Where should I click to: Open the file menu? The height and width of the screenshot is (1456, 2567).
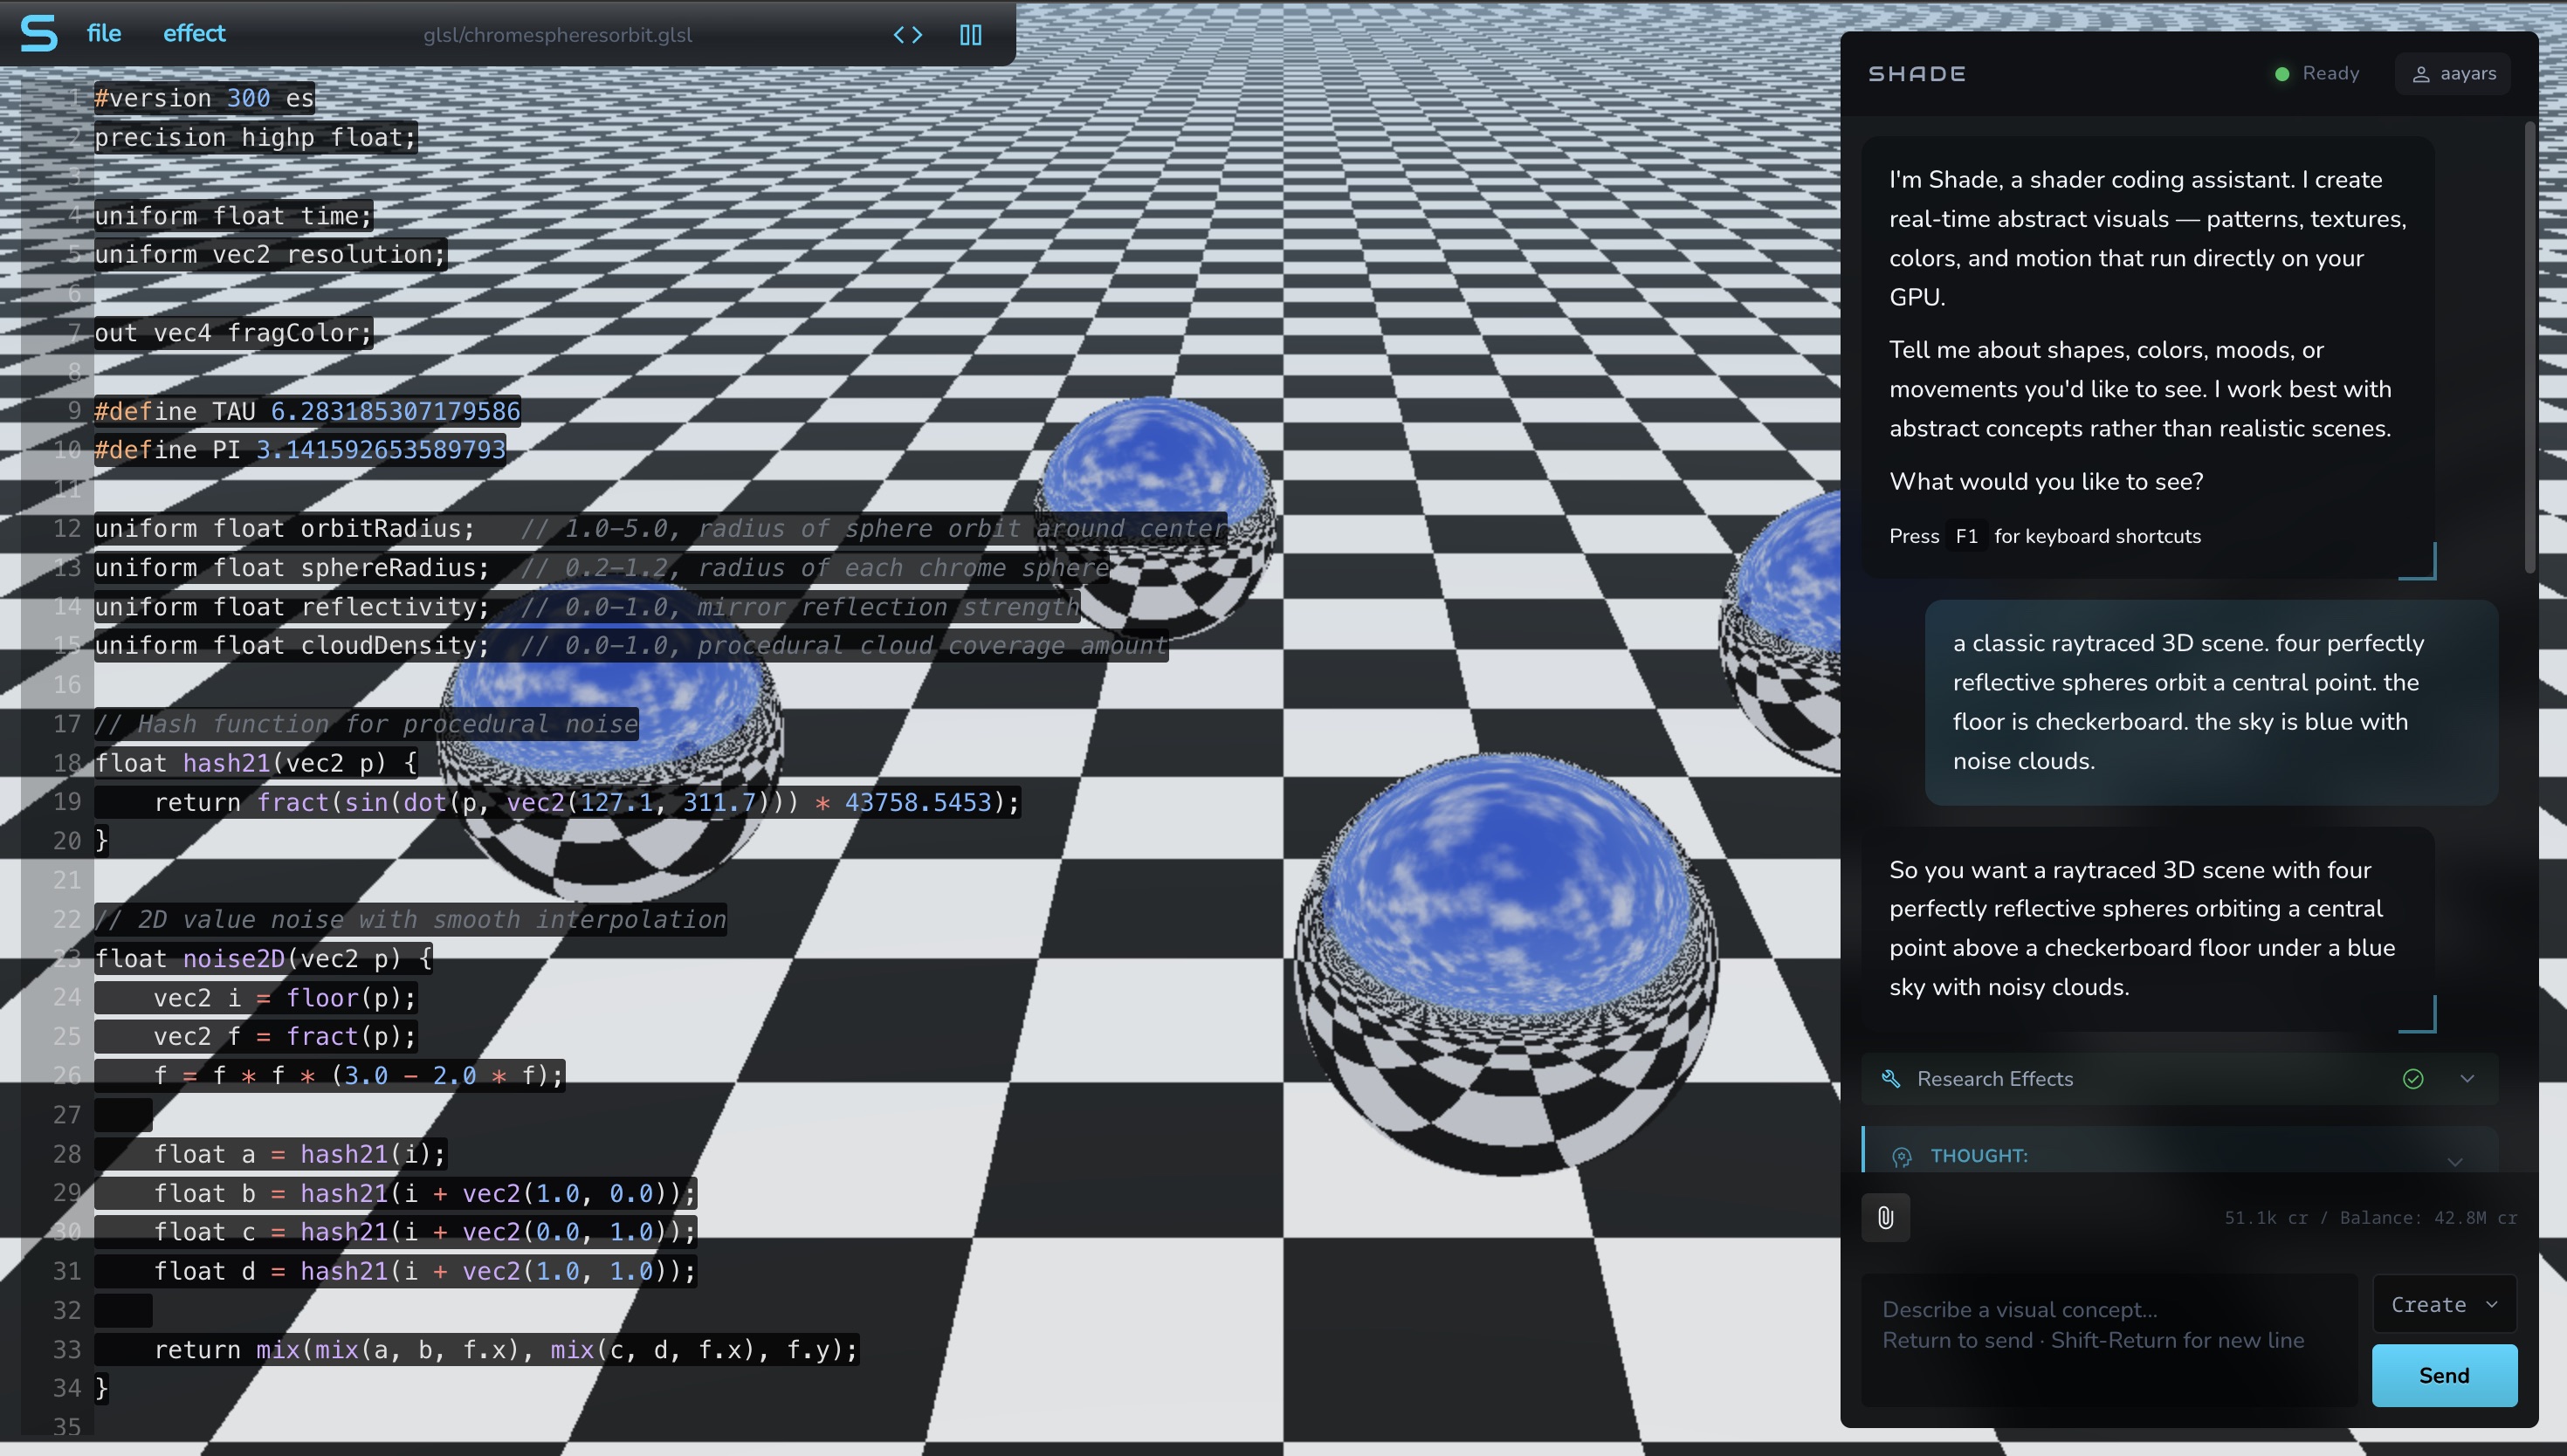coord(103,33)
